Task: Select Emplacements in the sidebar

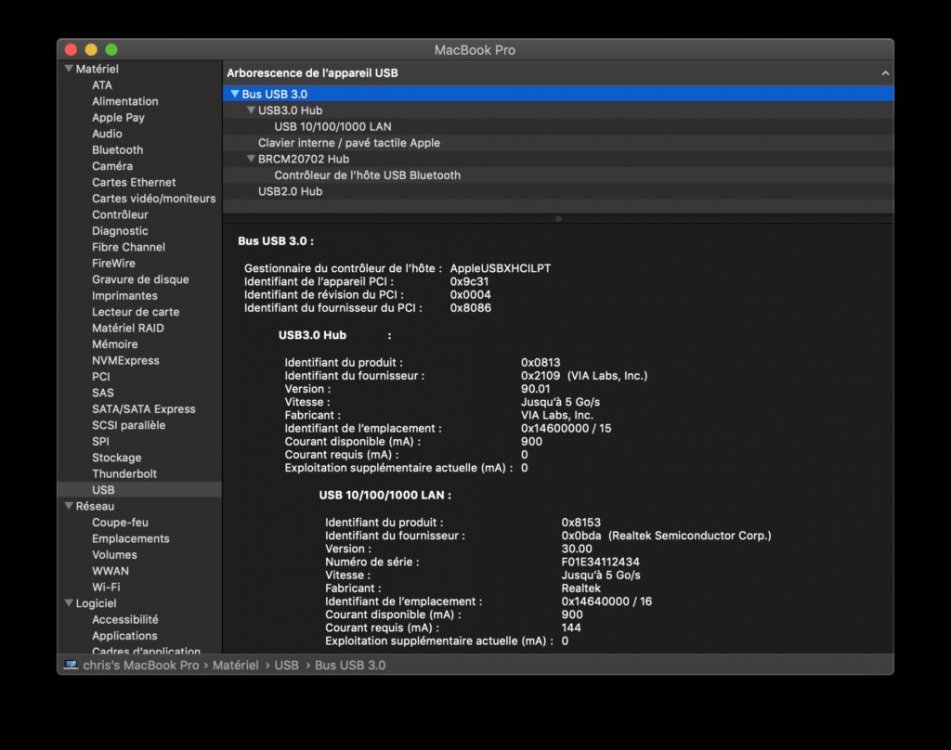Action: [x=130, y=538]
